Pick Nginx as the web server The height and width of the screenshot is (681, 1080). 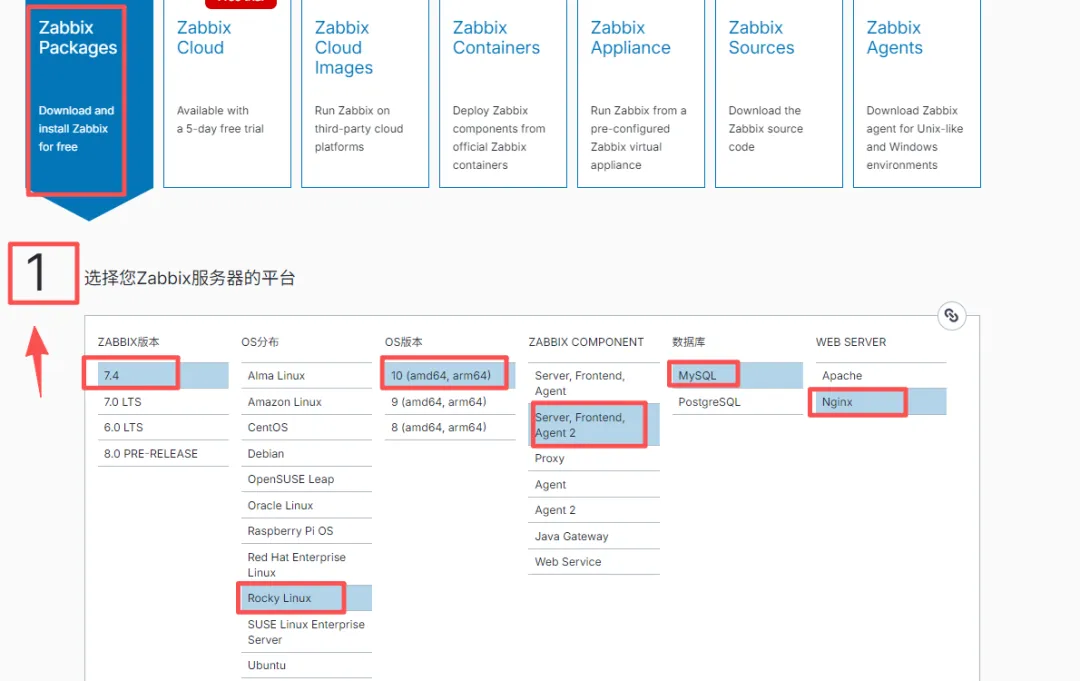(881, 401)
